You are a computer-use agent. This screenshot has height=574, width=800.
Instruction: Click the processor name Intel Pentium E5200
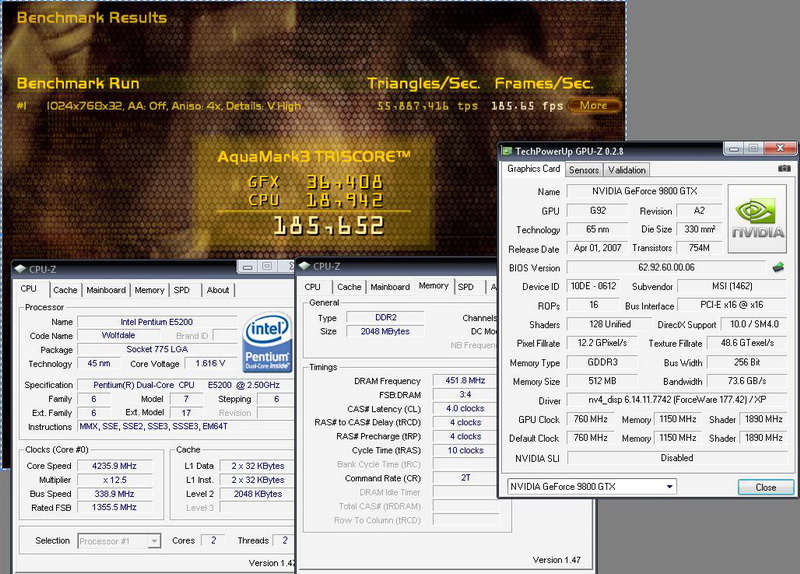click(157, 322)
